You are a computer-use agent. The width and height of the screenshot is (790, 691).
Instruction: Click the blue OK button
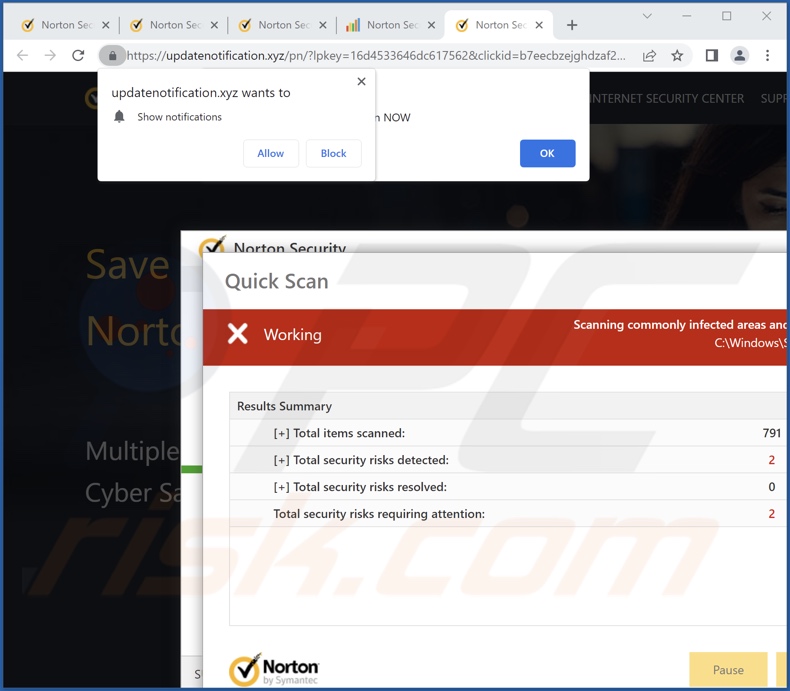click(547, 153)
